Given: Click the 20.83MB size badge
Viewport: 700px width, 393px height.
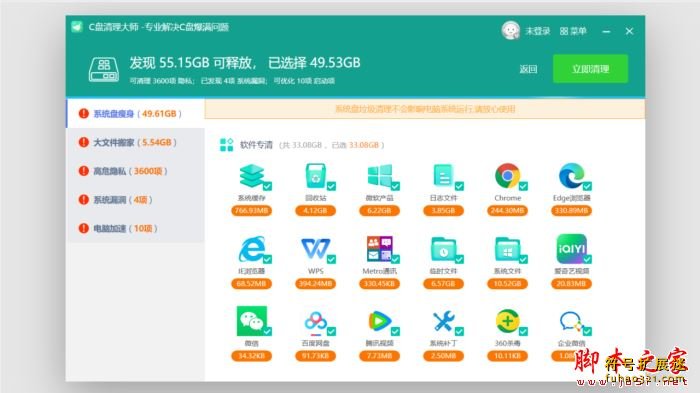Looking at the screenshot, I should click(571, 283).
